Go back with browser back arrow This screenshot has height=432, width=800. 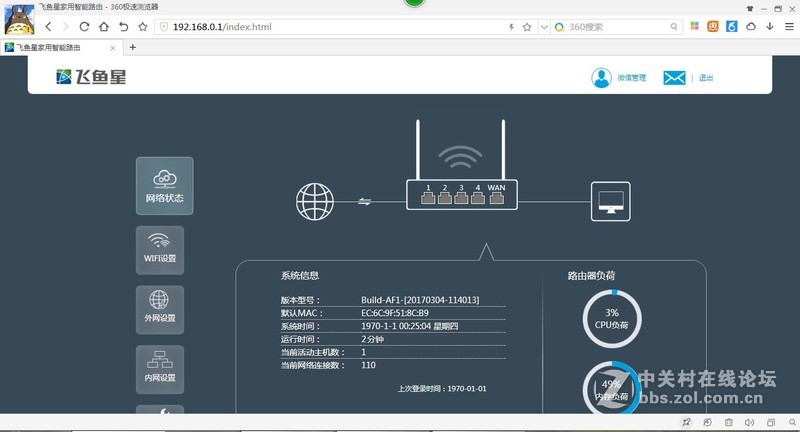point(48,27)
